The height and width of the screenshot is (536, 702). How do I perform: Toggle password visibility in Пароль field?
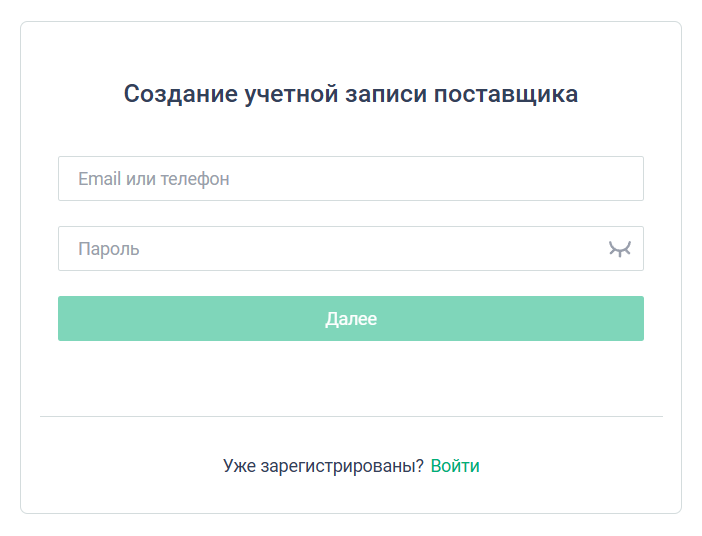pos(620,249)
